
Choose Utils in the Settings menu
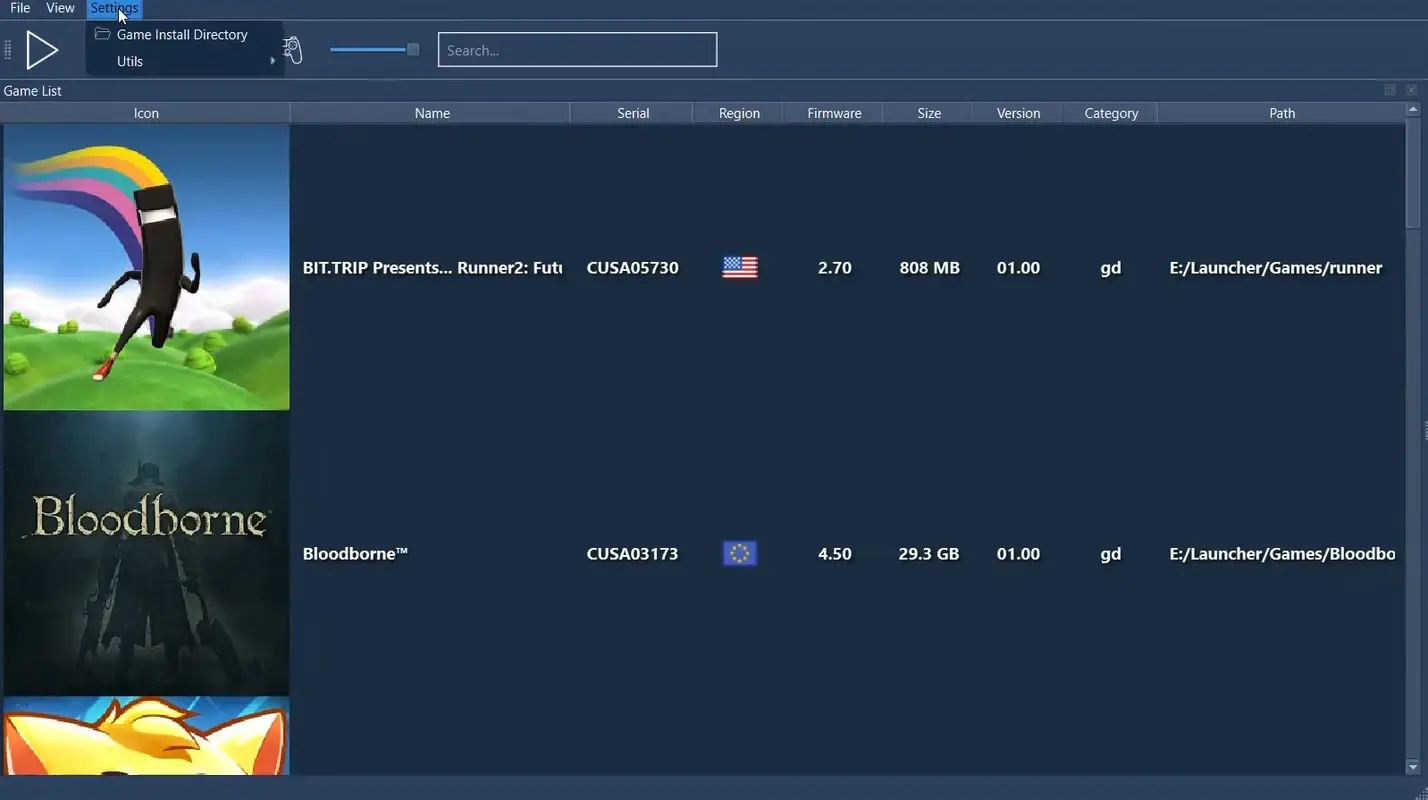130,60
